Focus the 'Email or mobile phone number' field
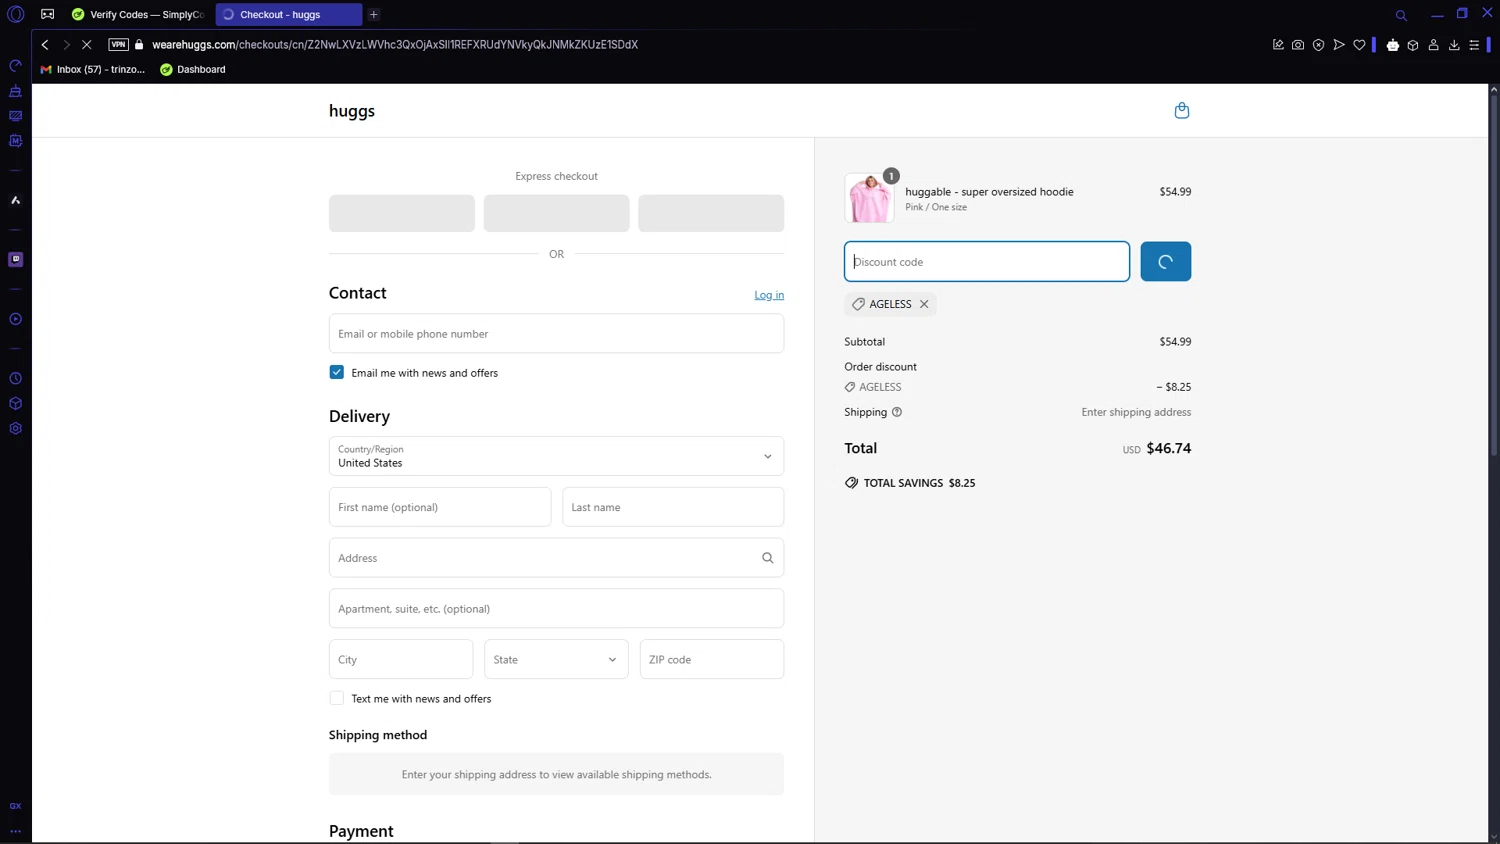This screenshot has width=1500, height=844. 556,334
